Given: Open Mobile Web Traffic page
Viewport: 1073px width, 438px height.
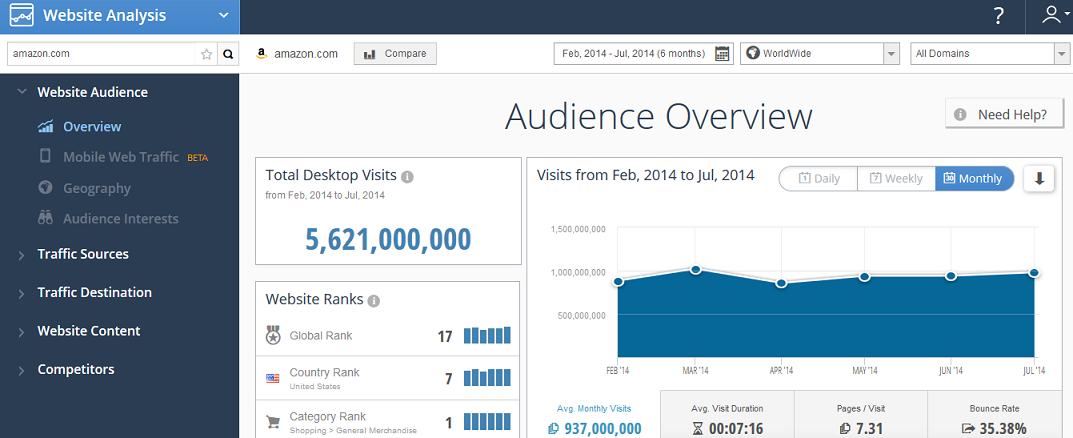Looking at the screenshot, I should pos(121,157).
